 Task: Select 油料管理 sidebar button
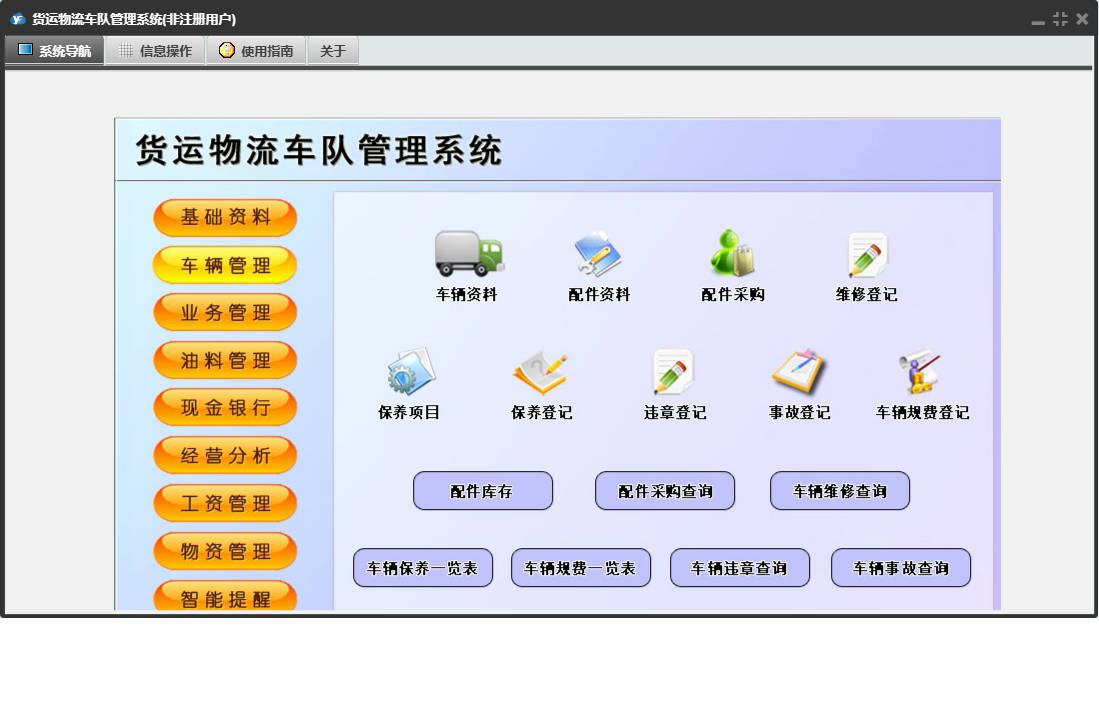pos(225,360)
